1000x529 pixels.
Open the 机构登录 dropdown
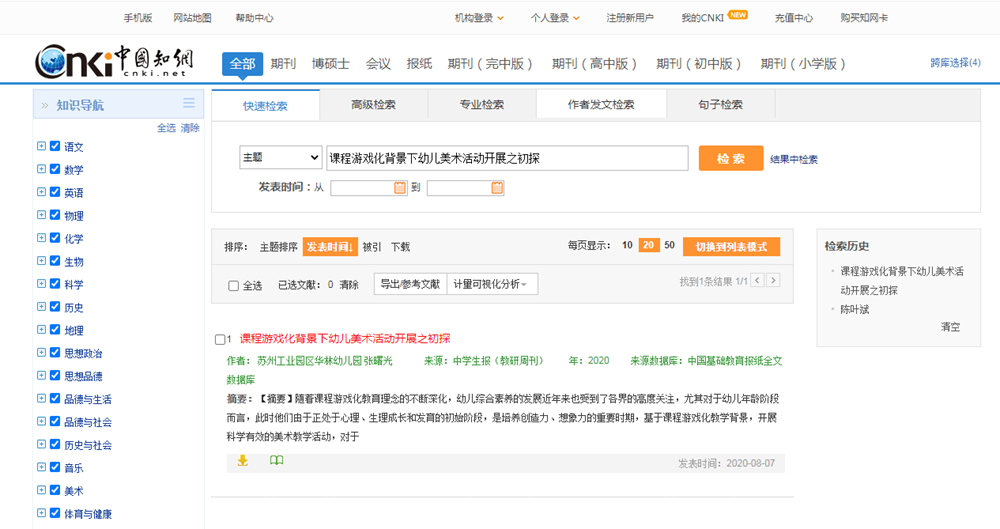[x=479, y=18]
